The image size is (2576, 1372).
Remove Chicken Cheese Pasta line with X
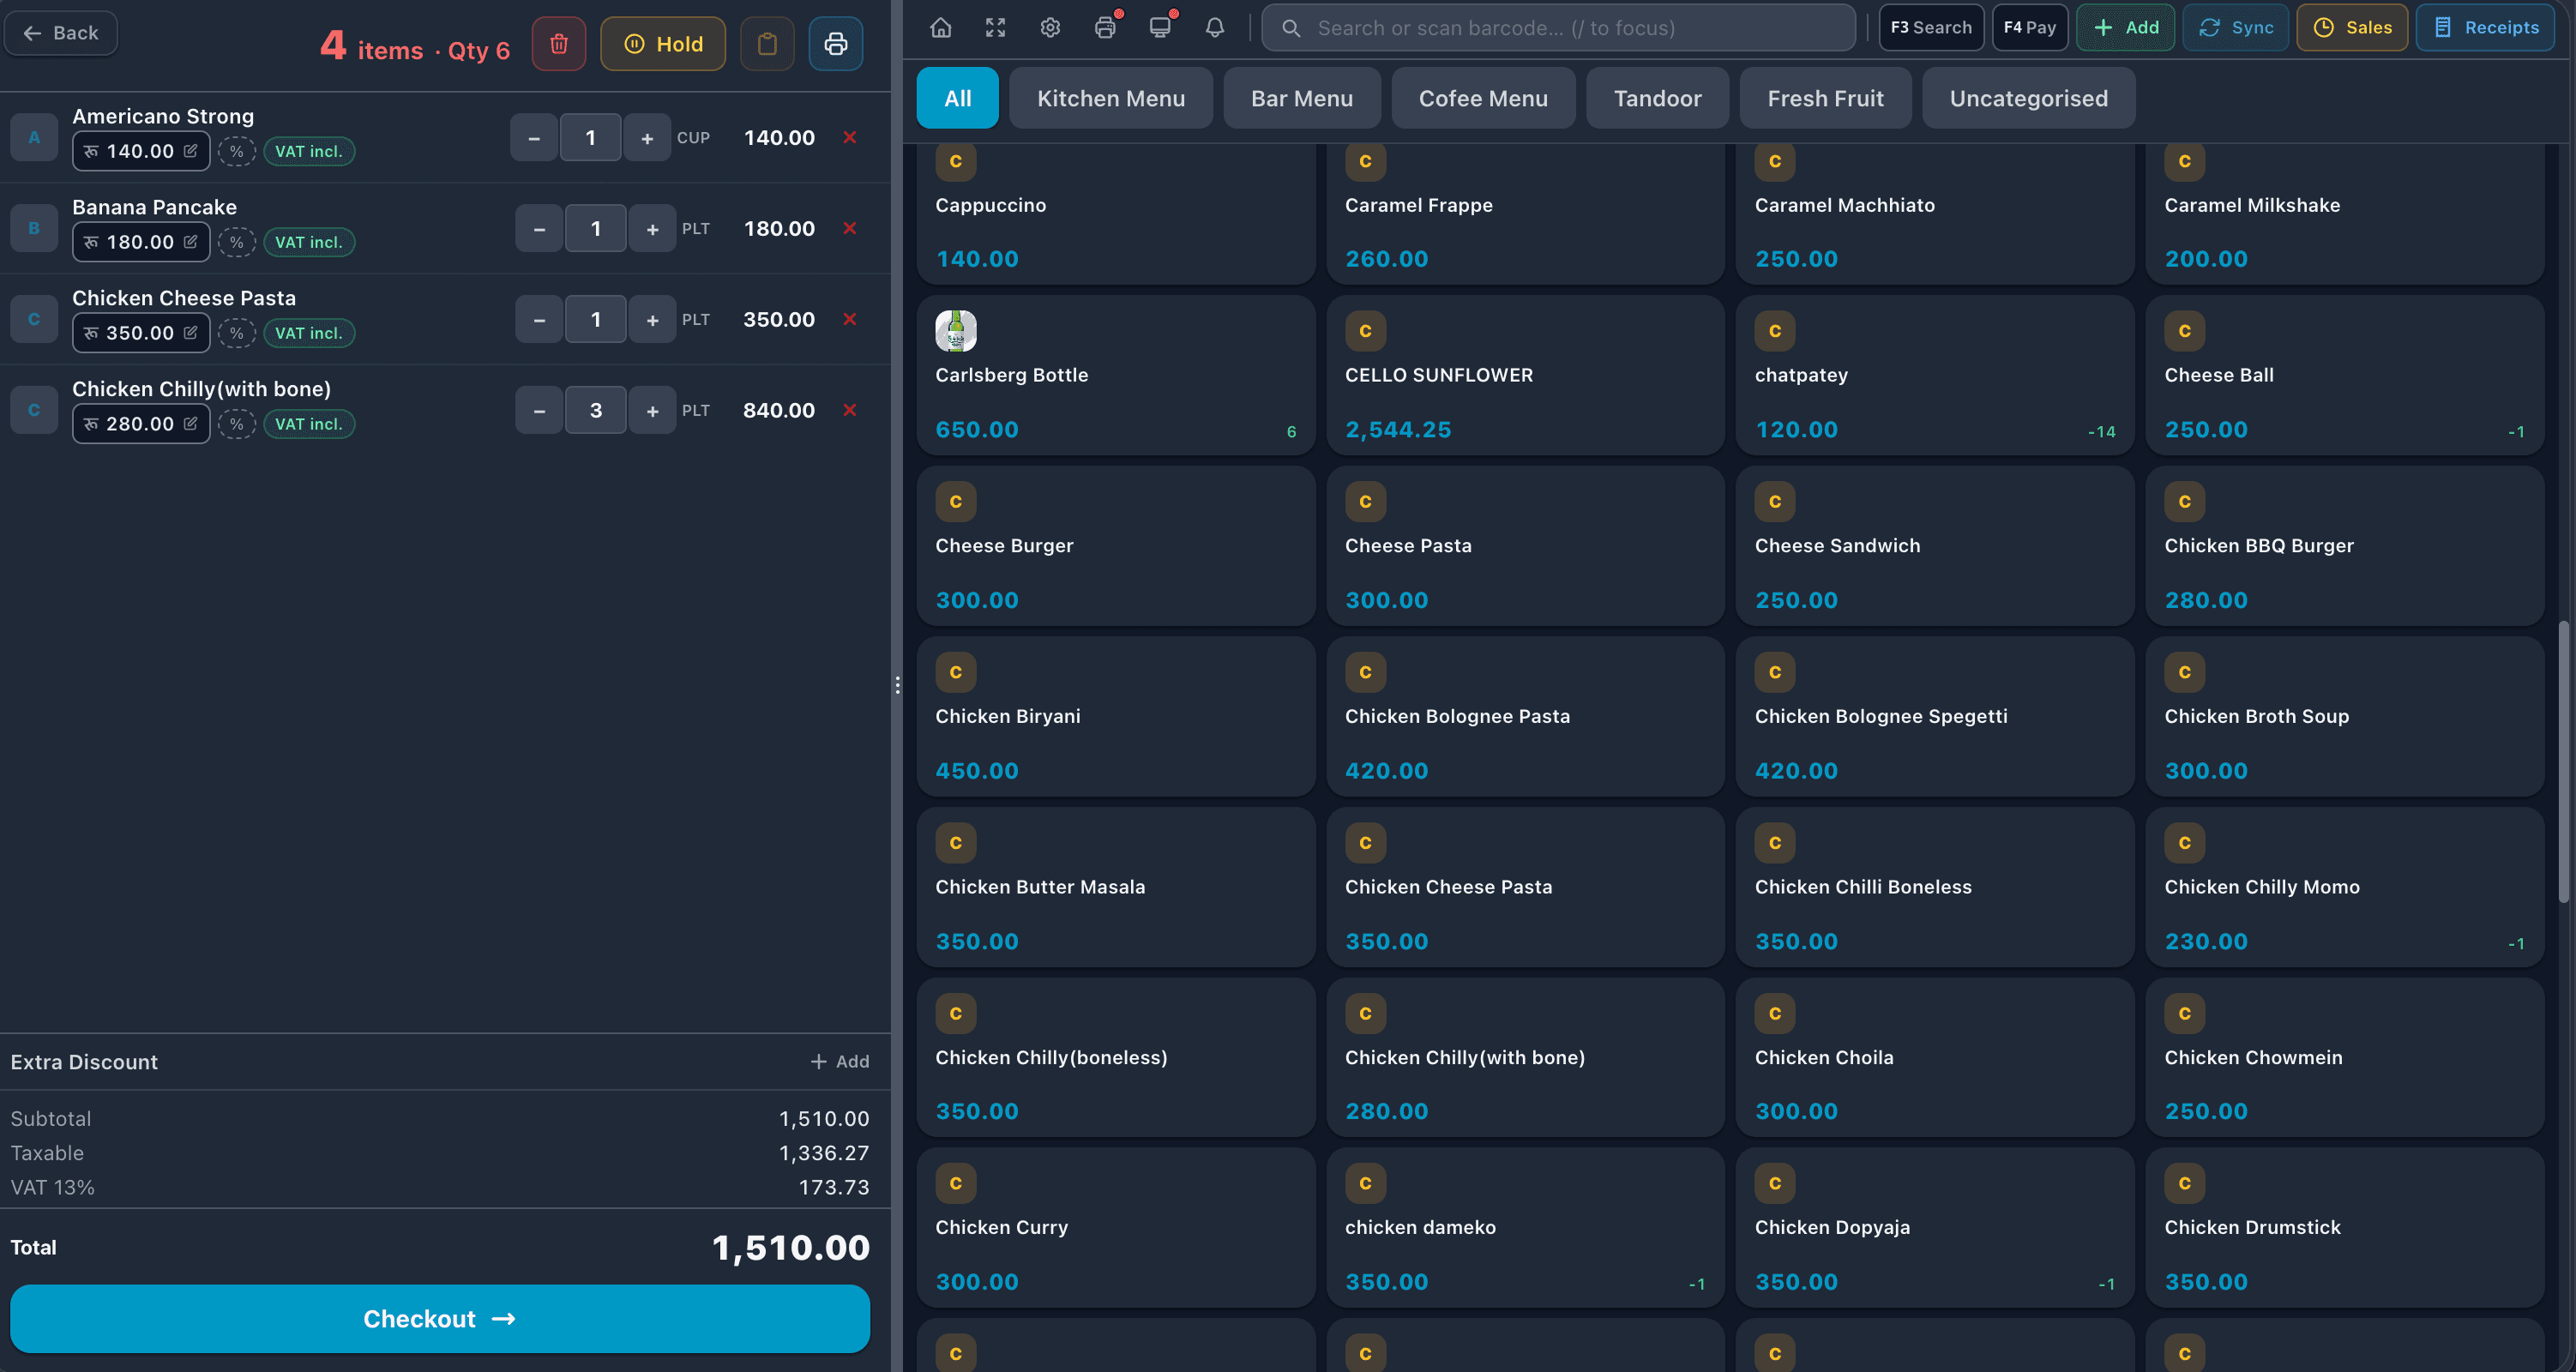[x=850, y=319]
